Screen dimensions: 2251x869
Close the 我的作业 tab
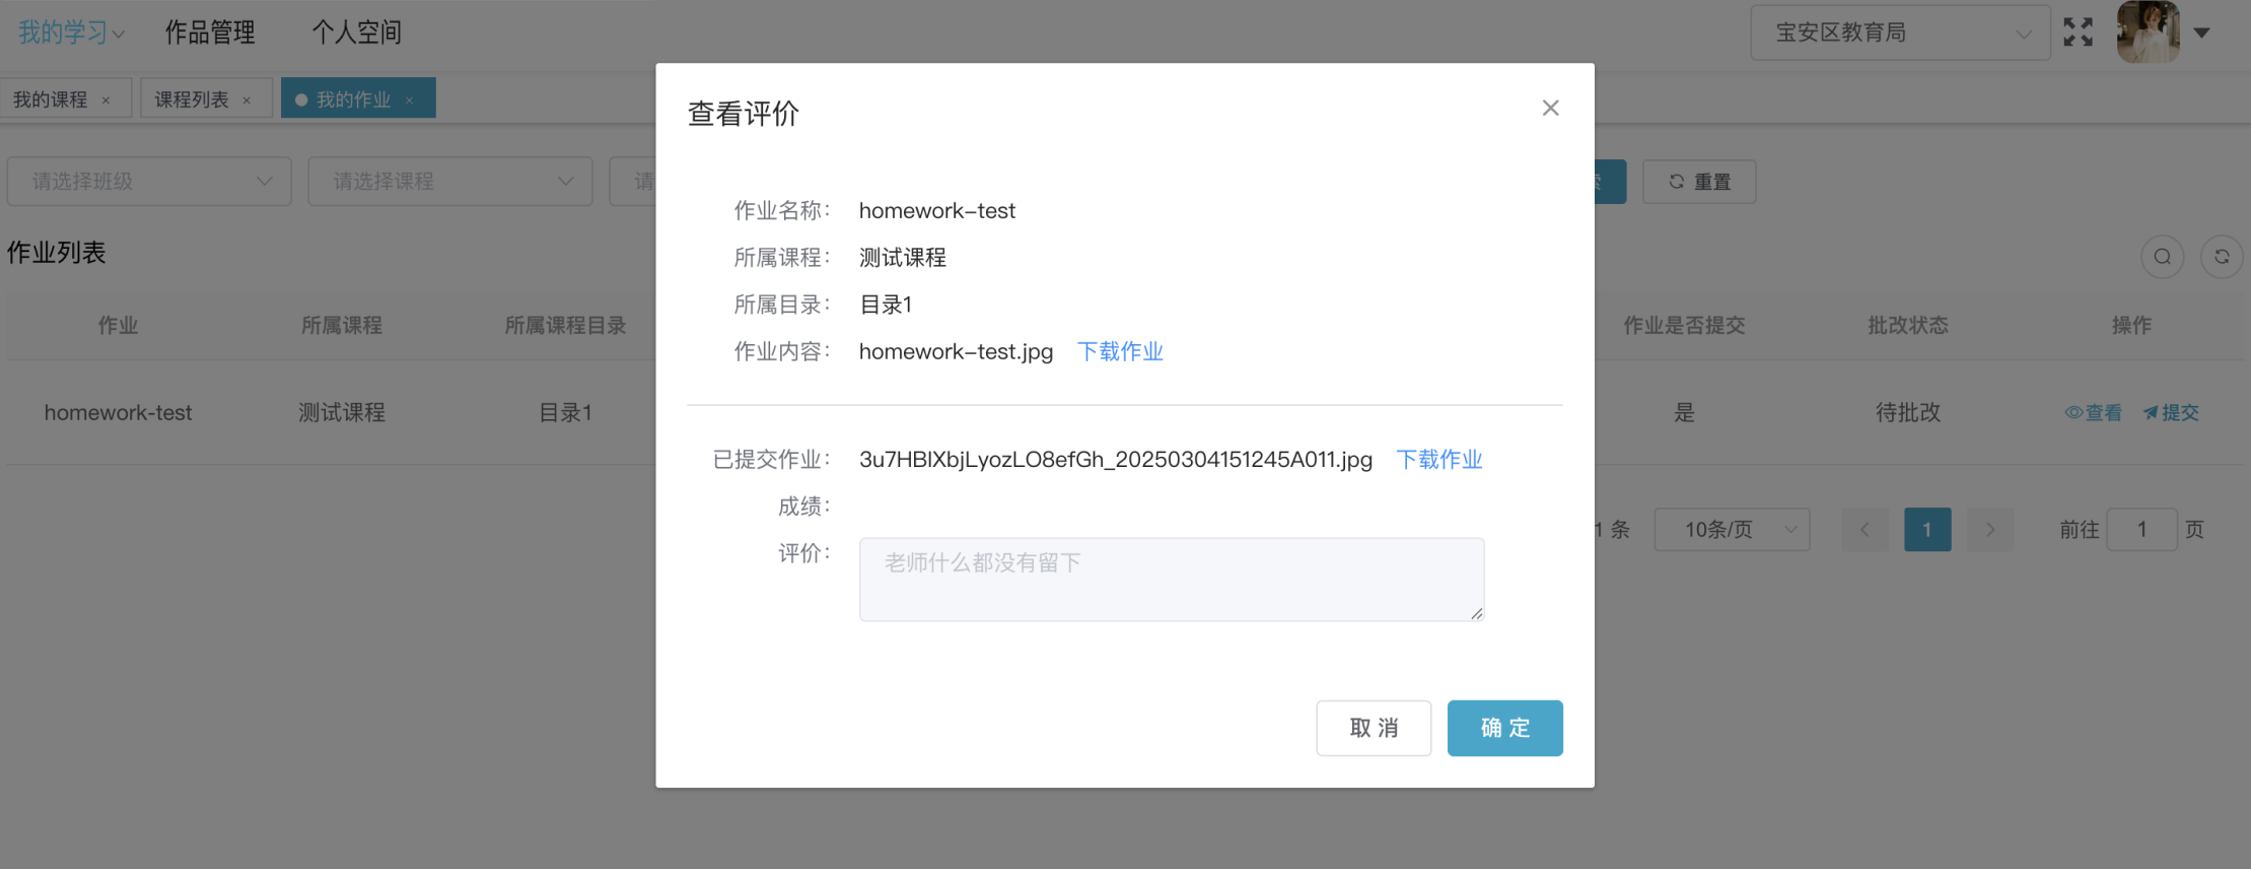[409, 100]
